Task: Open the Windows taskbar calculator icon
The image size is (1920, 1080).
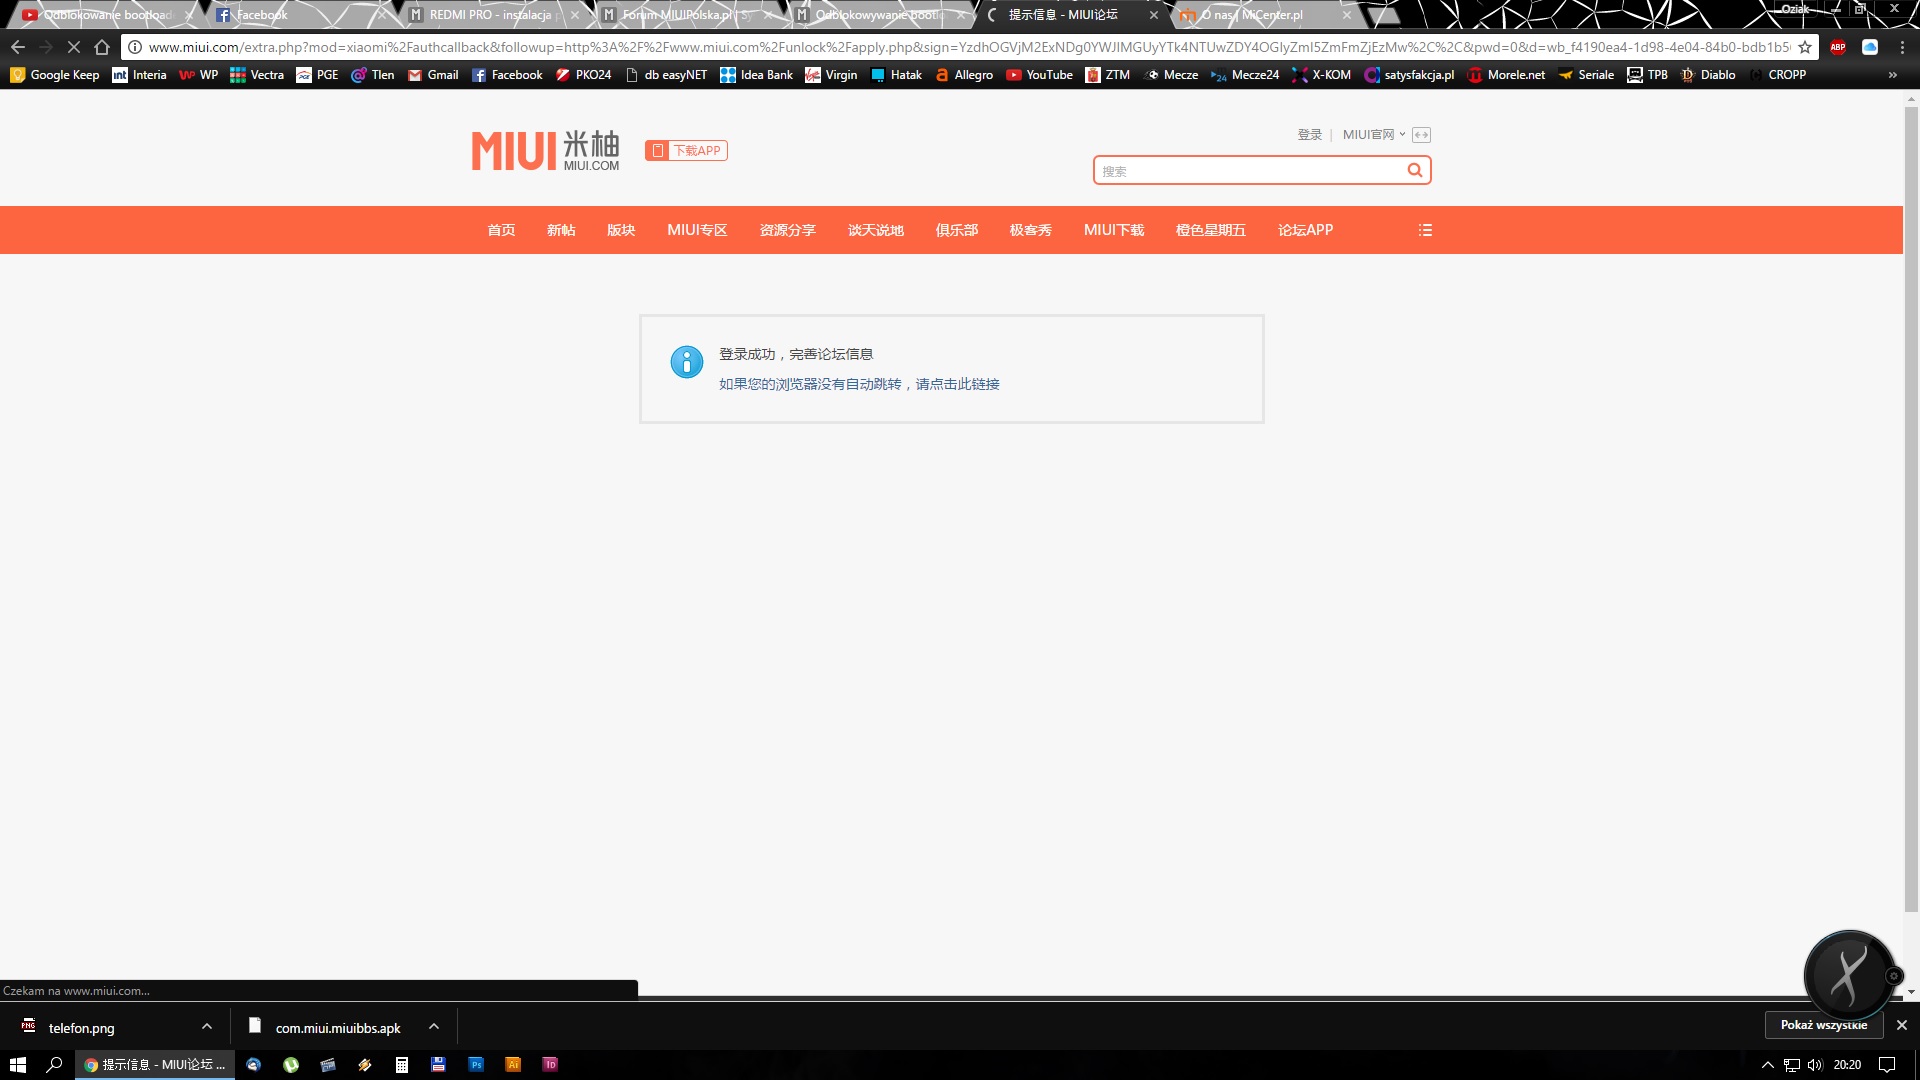Action: tap(401, 1065)
